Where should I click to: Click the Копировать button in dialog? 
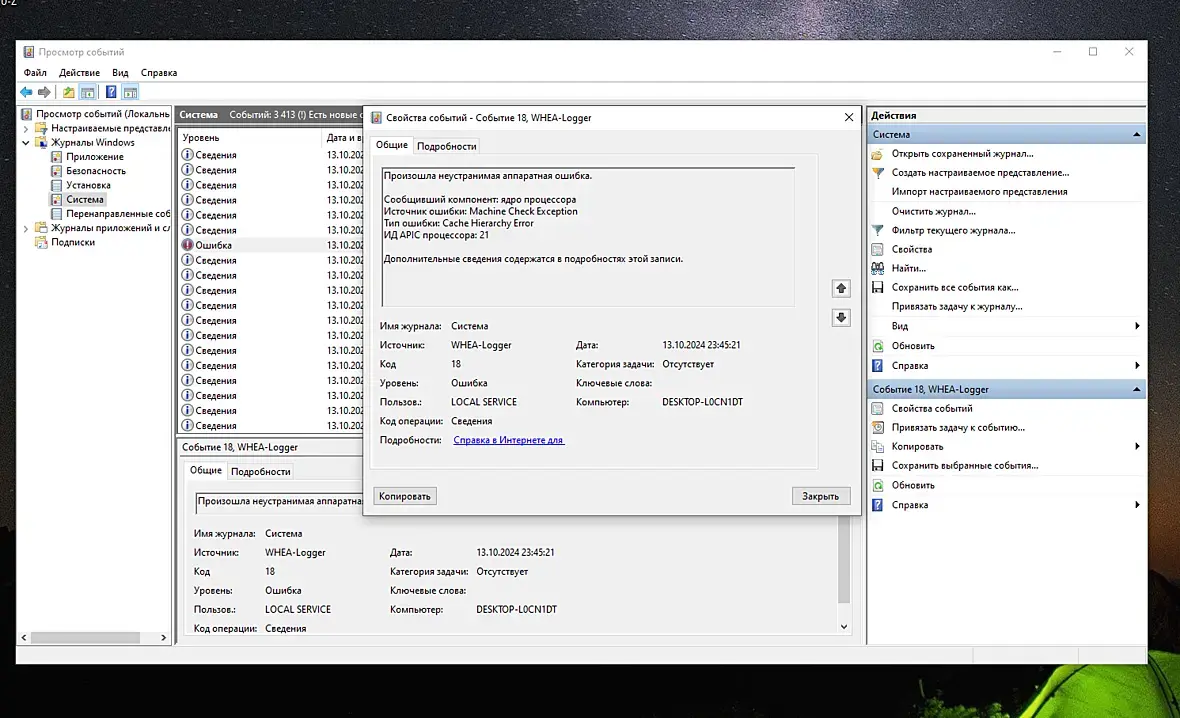click(405, 496)
